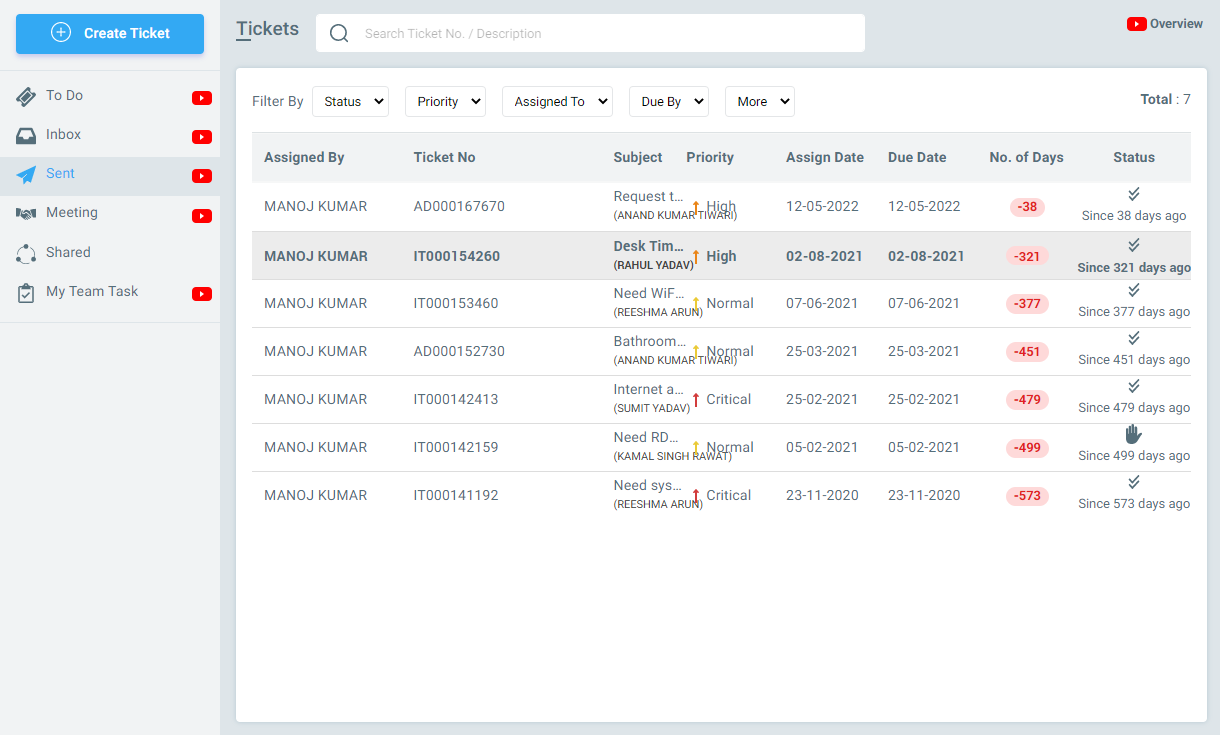
Task: Open the More filter menu
Action: tap(759, 101)
